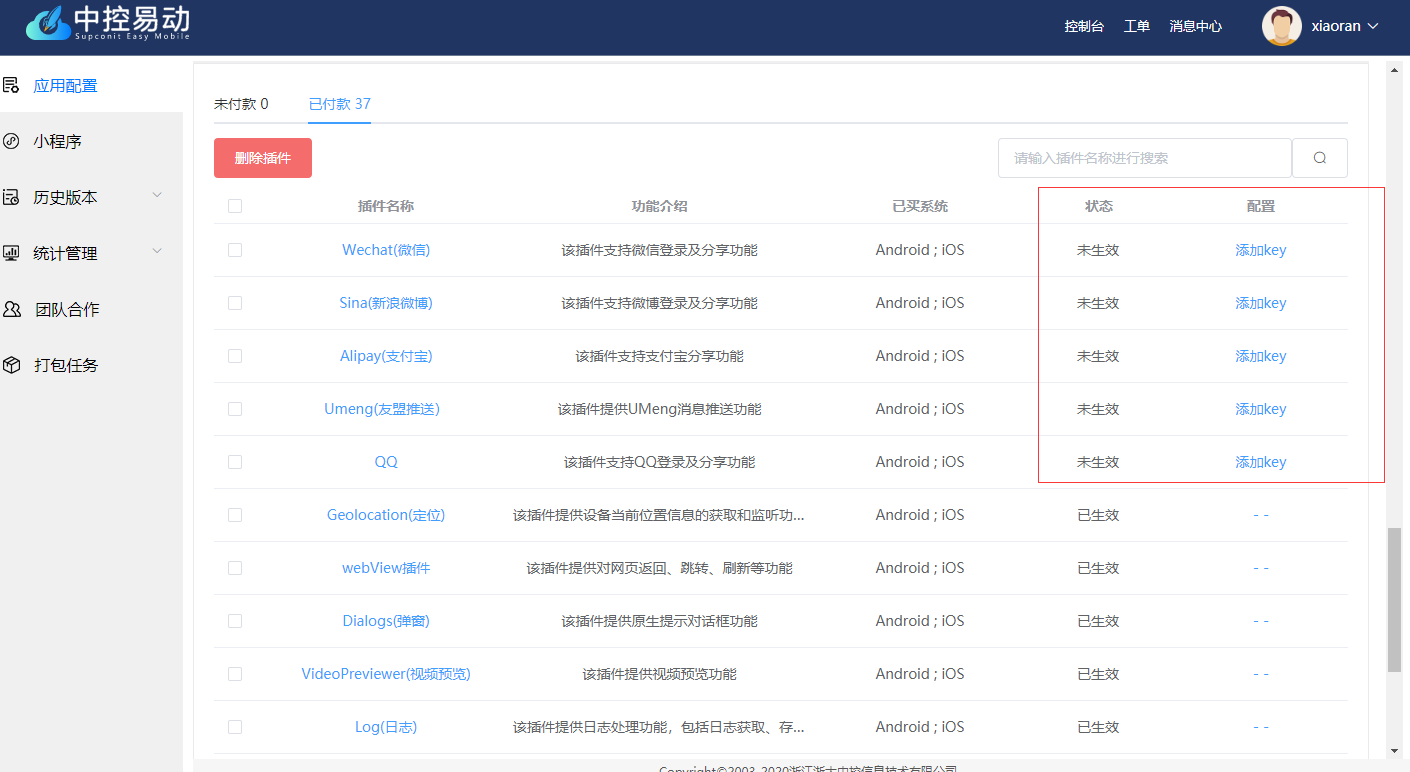Click the xiaoran user avatar
This screenshot has height=772, width=1410.
(1282, 26)
